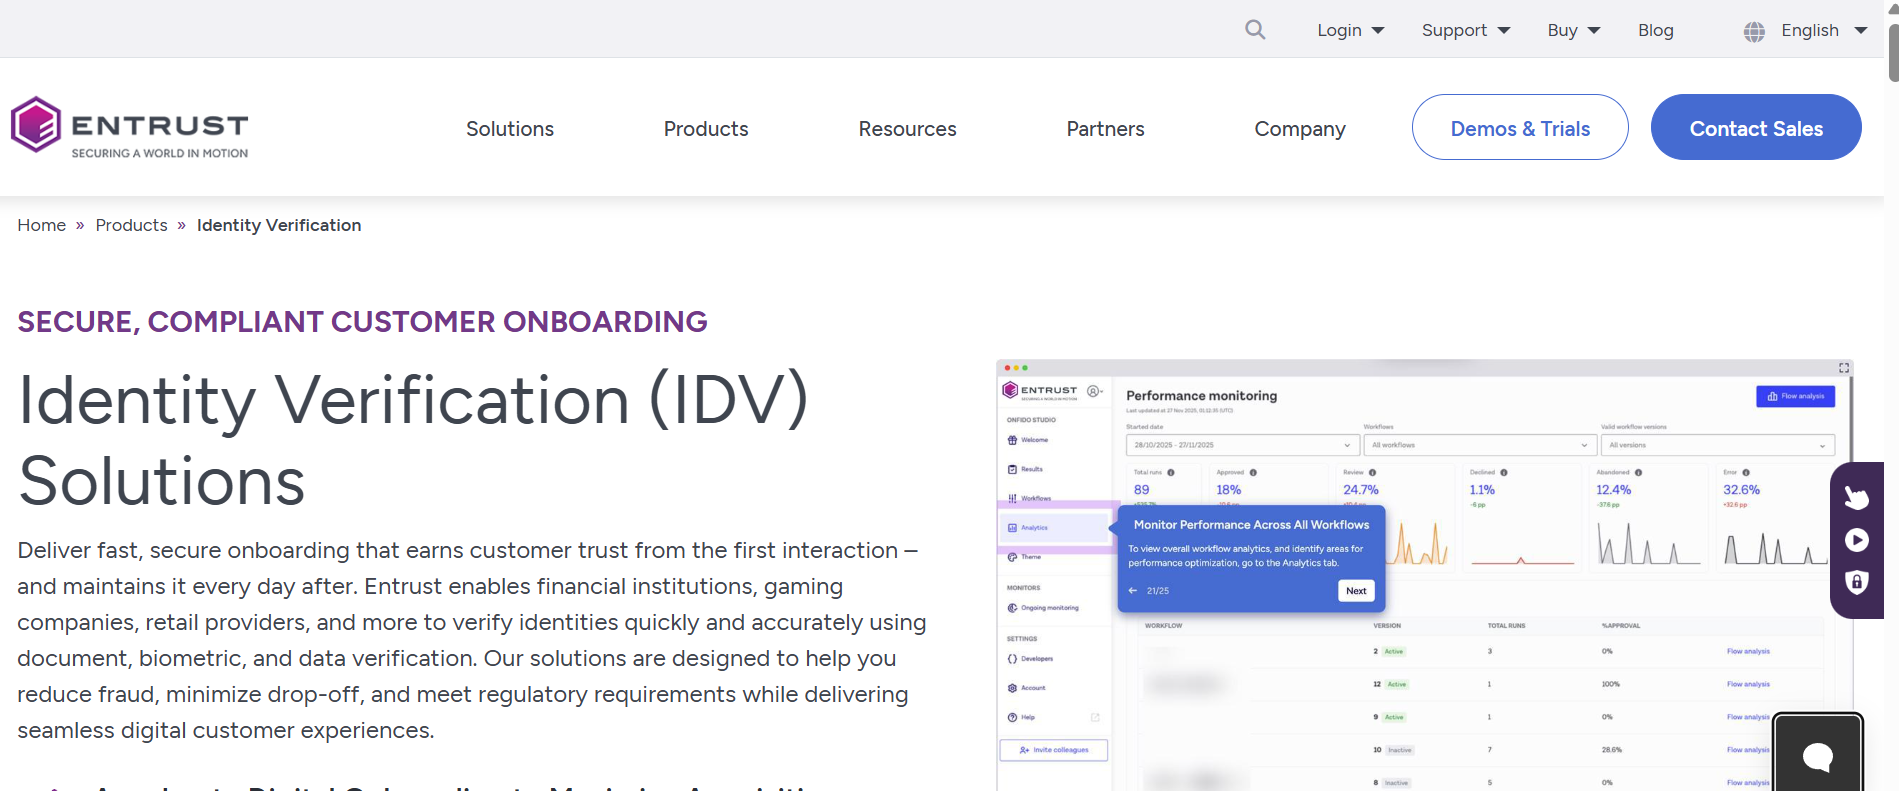Go to Home in the breadcrumb
Image resolution: width=1899 pixels, height=791 pixels.
42,225
